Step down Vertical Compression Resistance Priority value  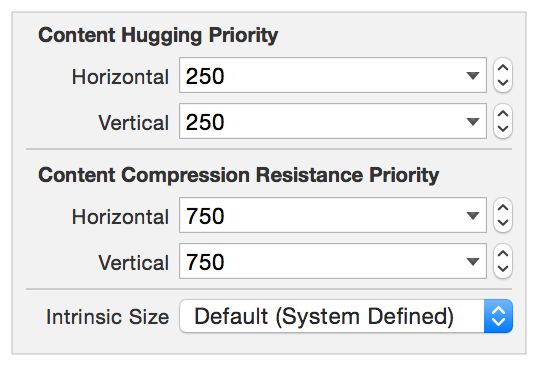tap(503, 269)
